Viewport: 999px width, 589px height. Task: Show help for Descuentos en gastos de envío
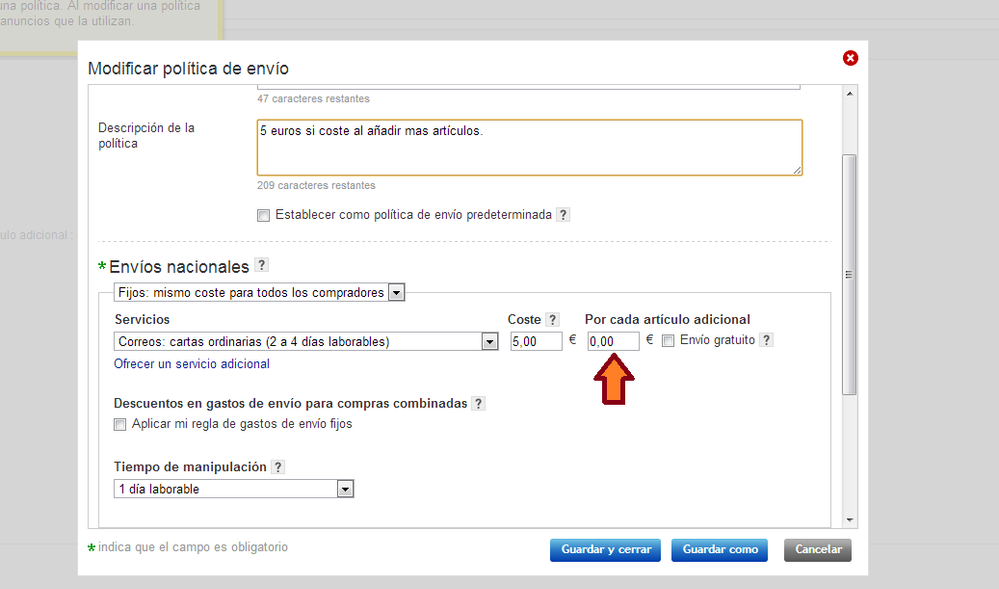tap(479, 404)
